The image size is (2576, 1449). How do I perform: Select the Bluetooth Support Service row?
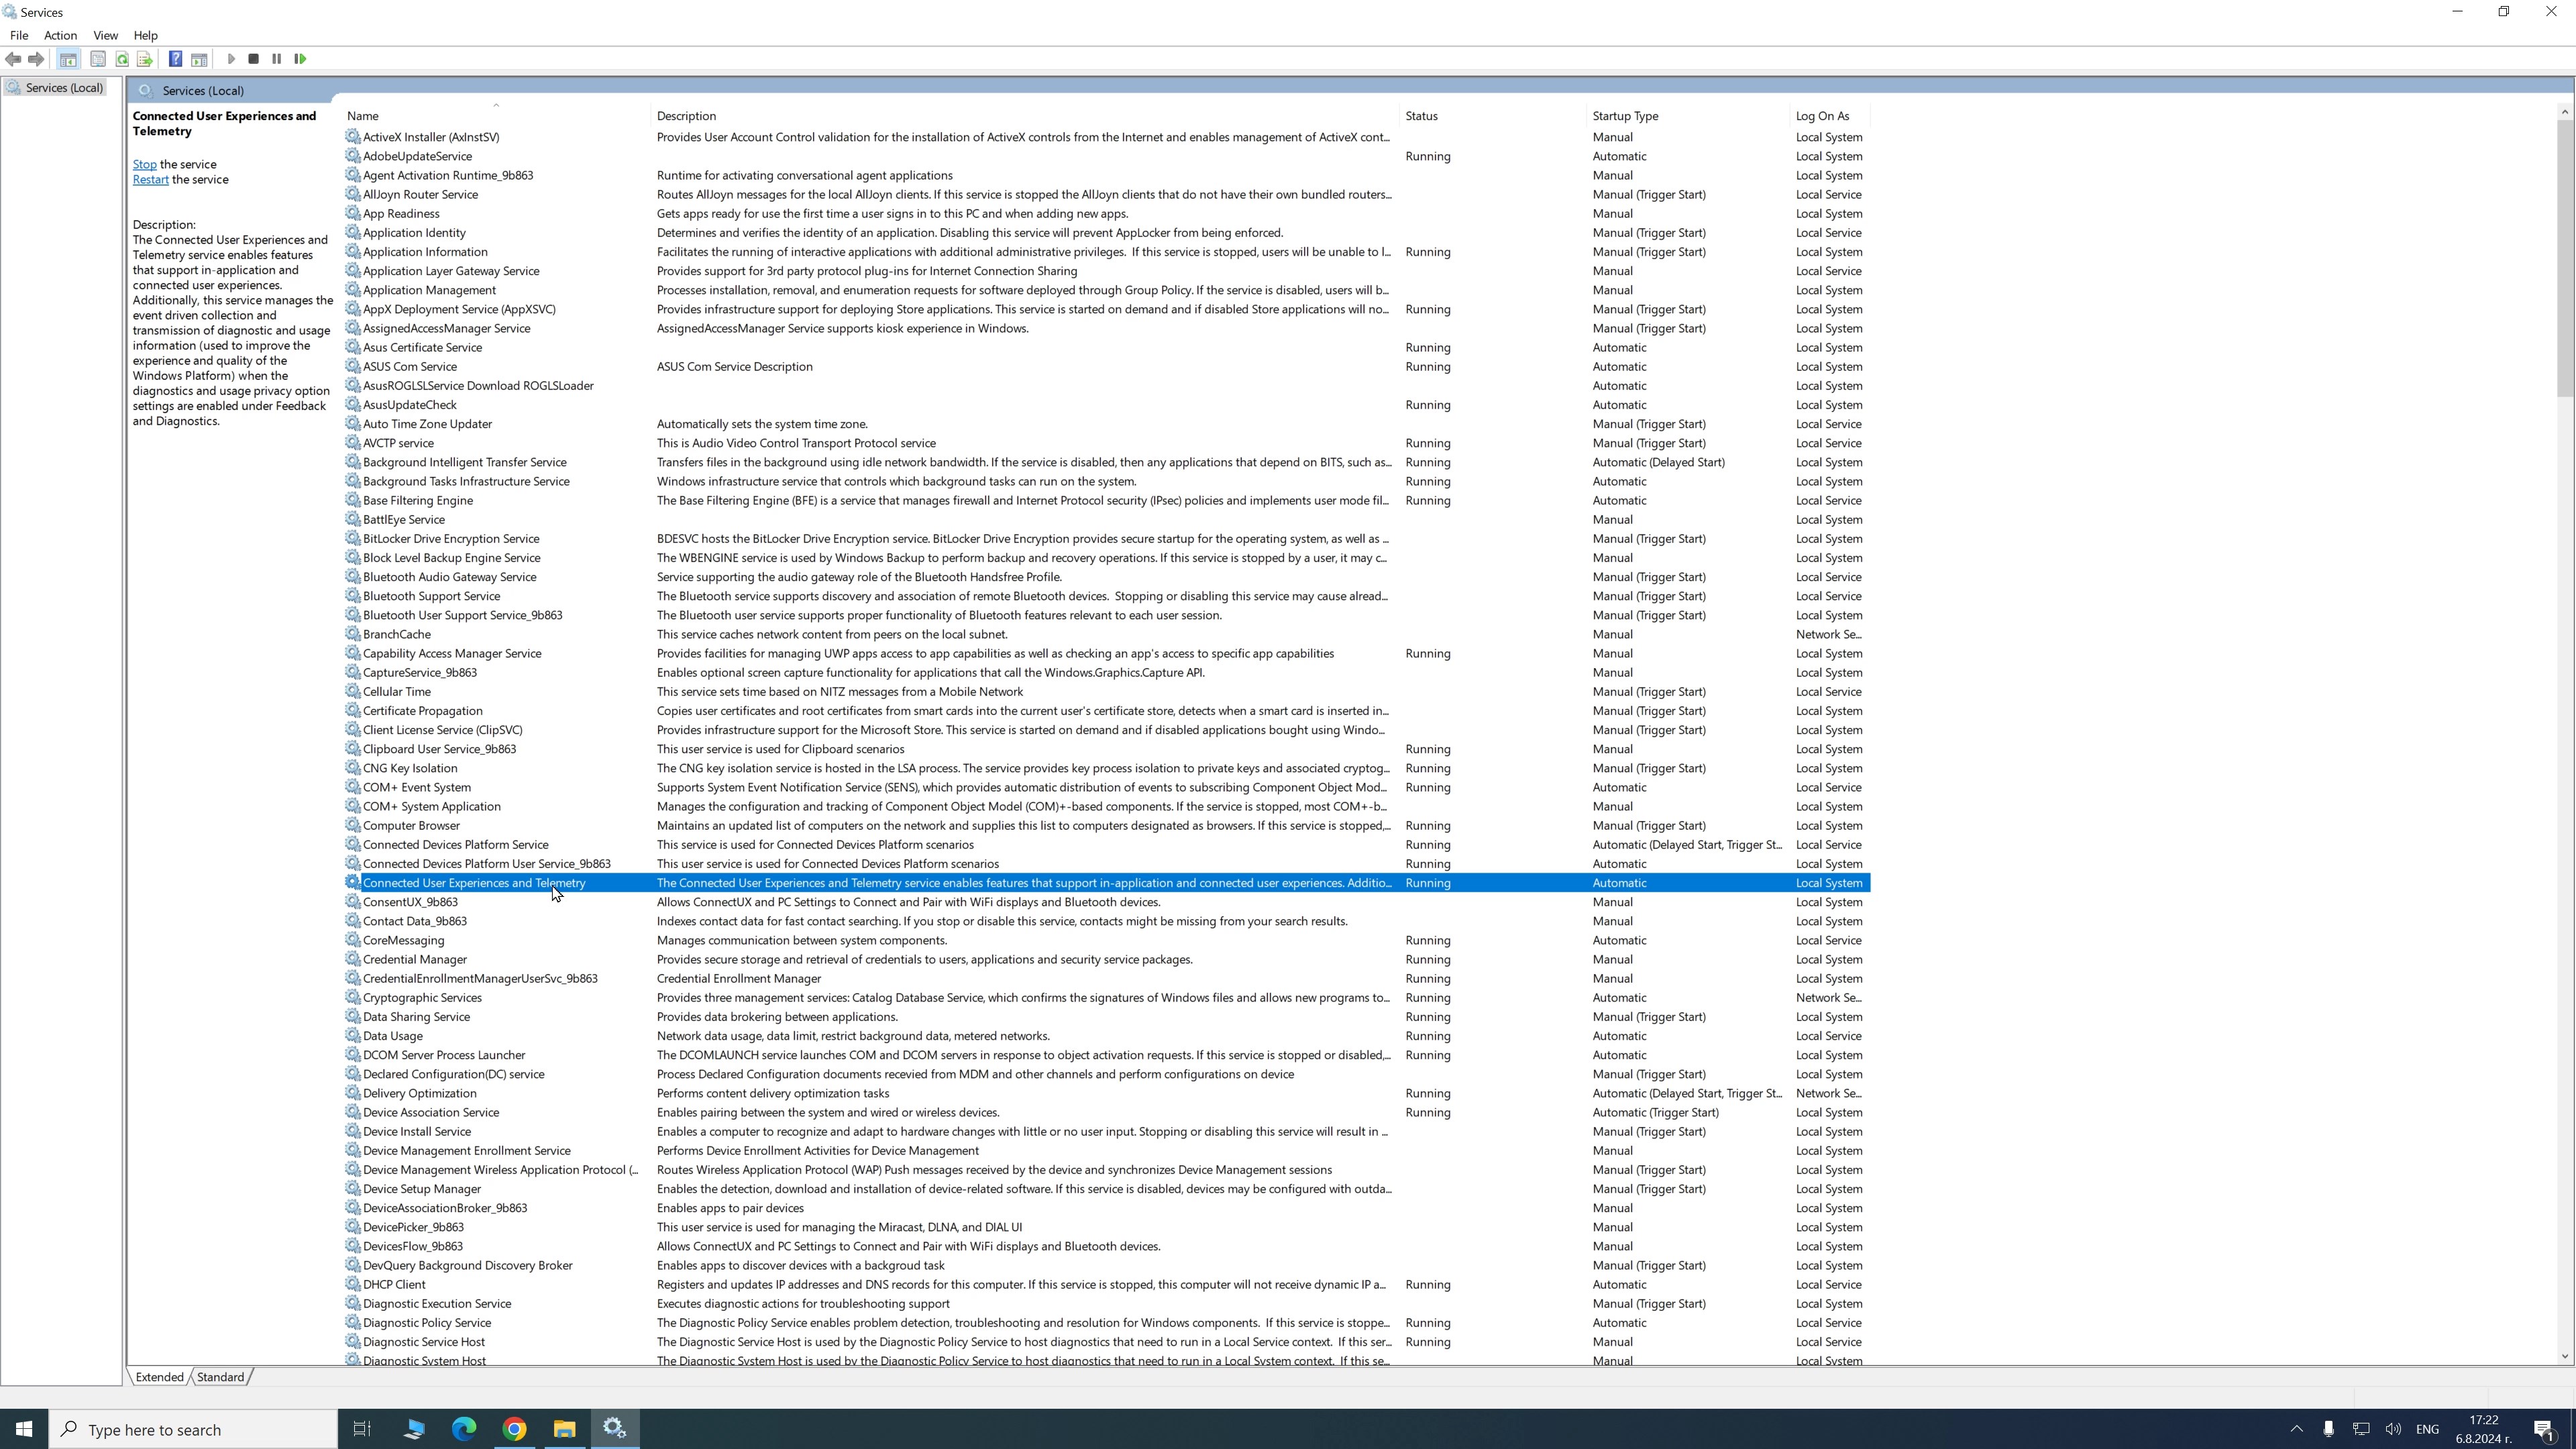click(1106, 596)
